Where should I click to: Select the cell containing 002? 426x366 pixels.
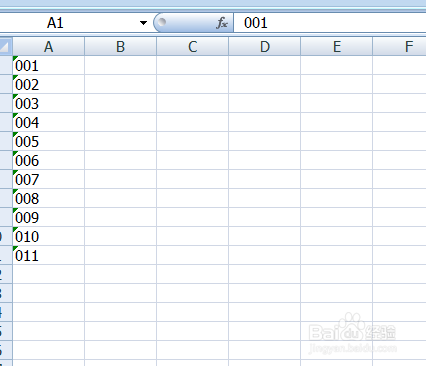48,84
